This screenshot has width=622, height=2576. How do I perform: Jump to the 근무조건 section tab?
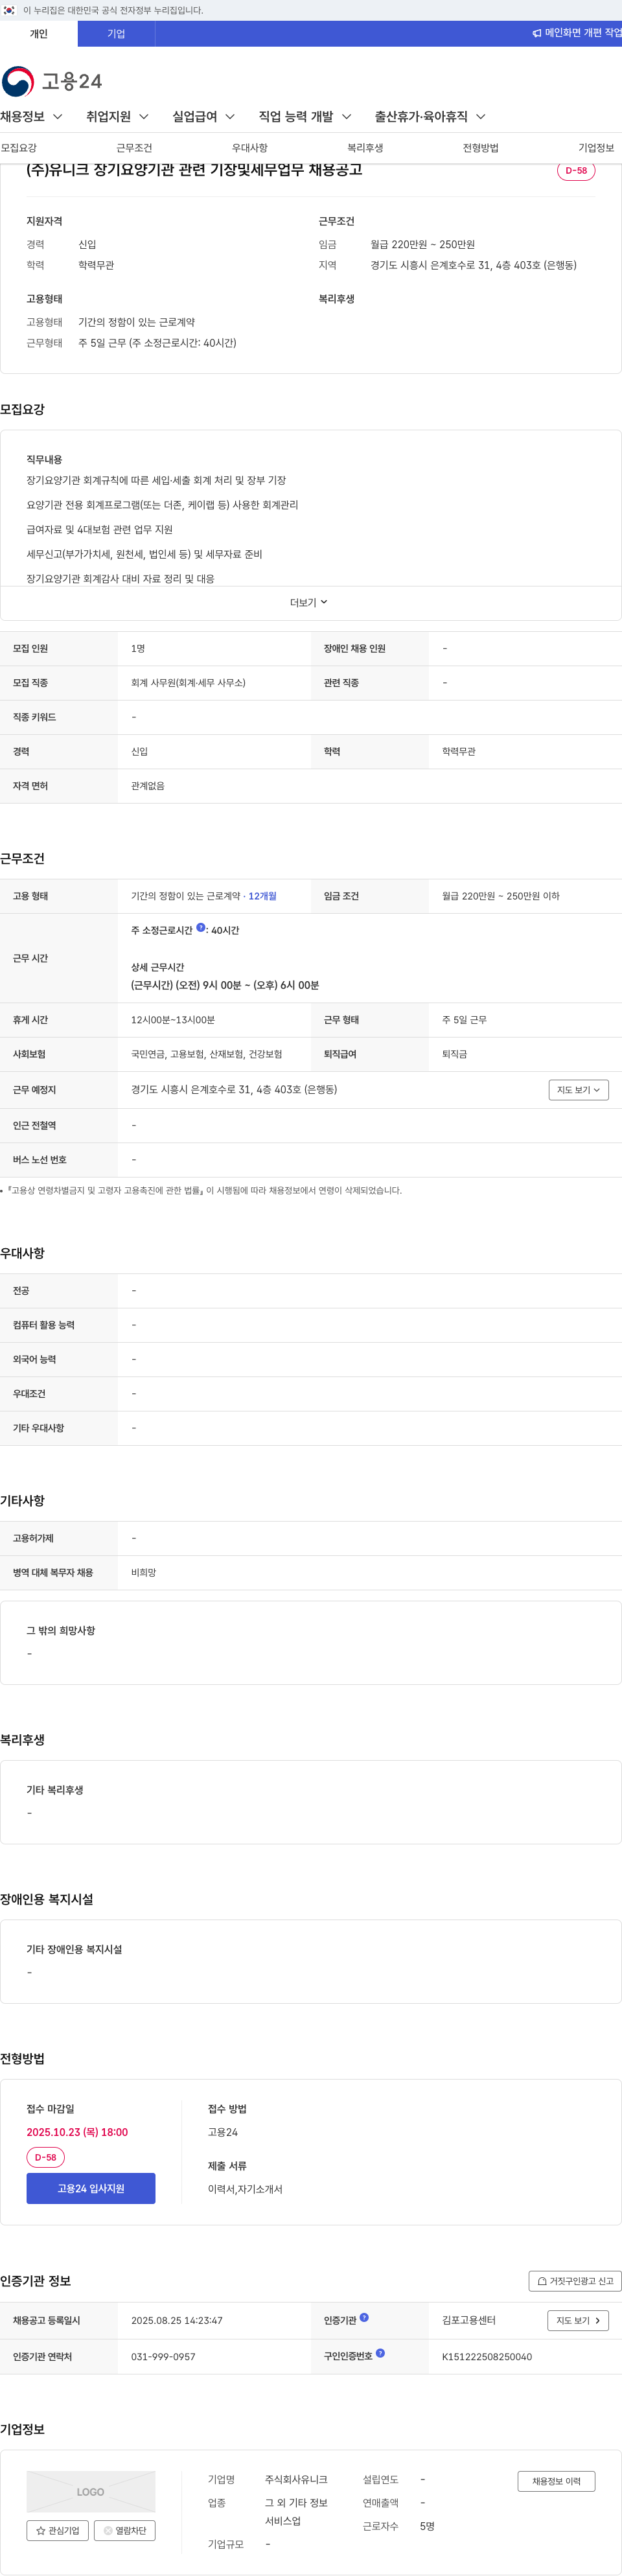(x=134, y=148)
